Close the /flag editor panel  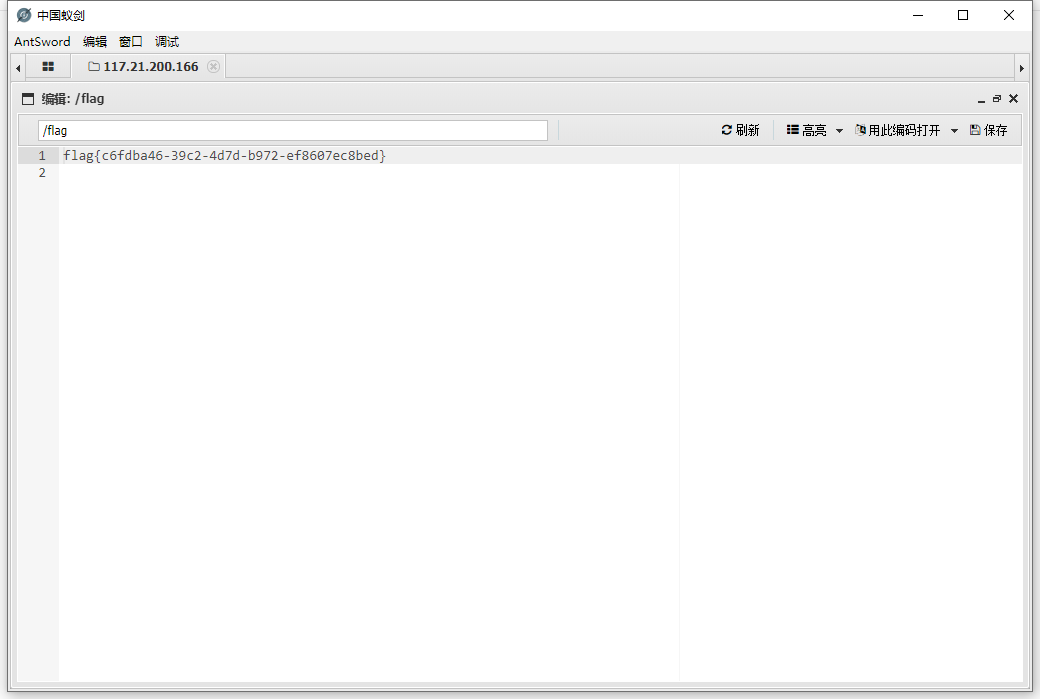(x=1013, y=99)
